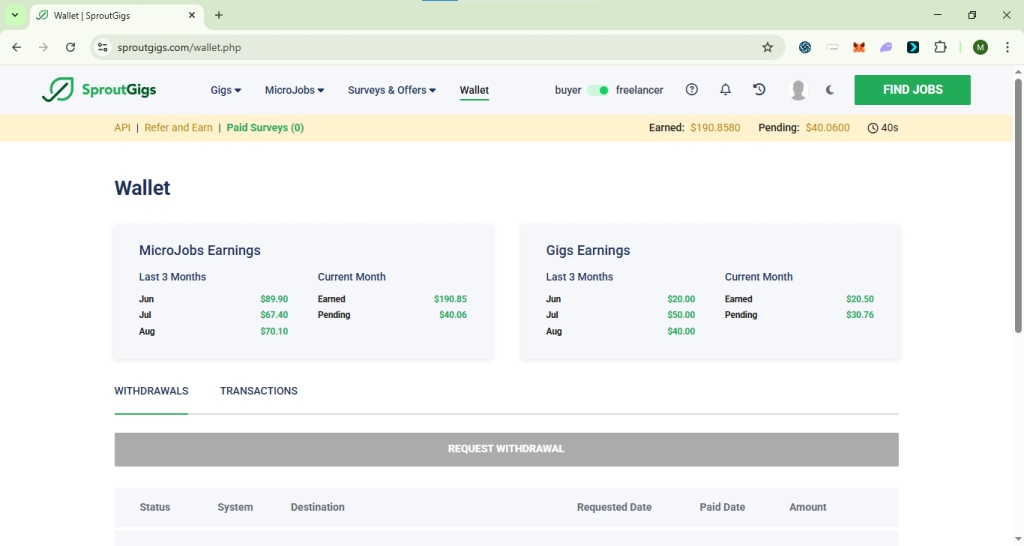Click the Find Jobs button
1024x546 pixels.
(x=912, y=90)
